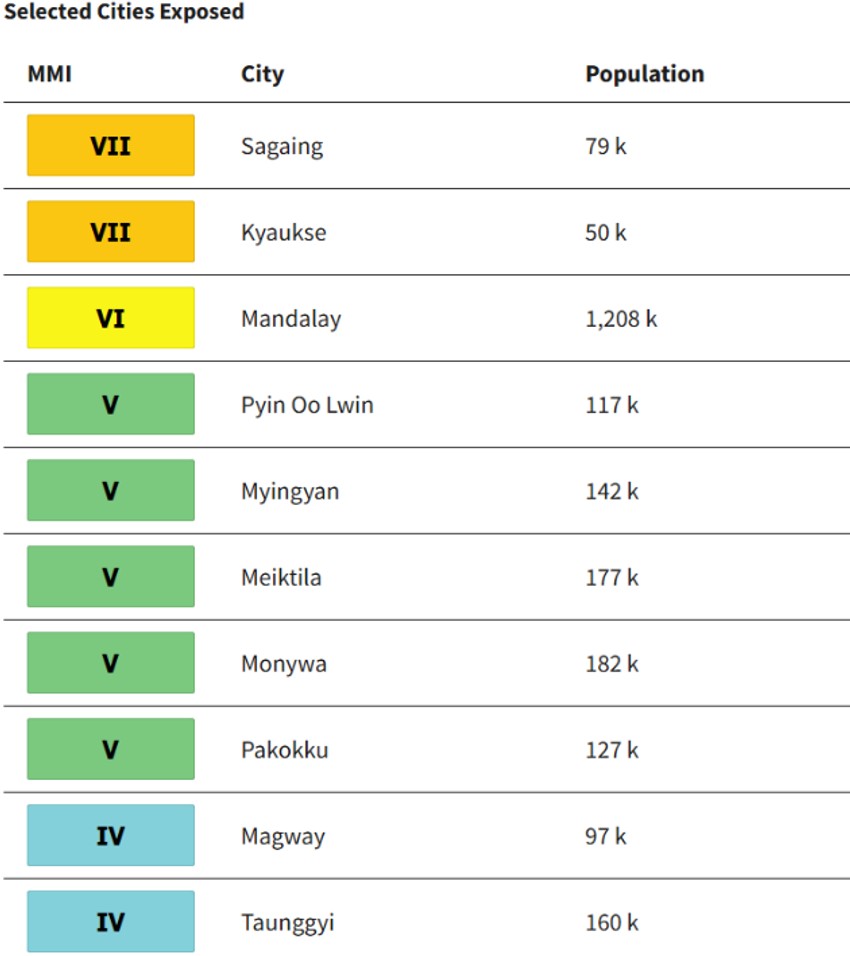The image size is (850, 956).
Task: Select the orange VII badge for Kyaukse
Action: point(111,232)
